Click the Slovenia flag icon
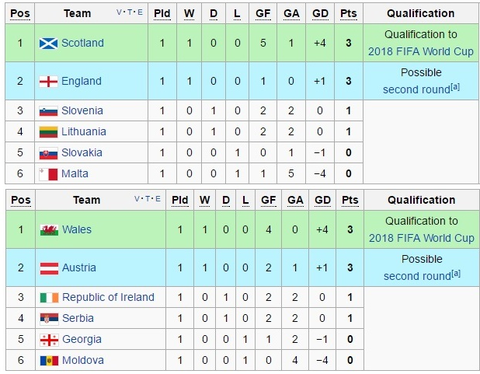The width and height of the screenshot is (480, 374). point(48,111)
